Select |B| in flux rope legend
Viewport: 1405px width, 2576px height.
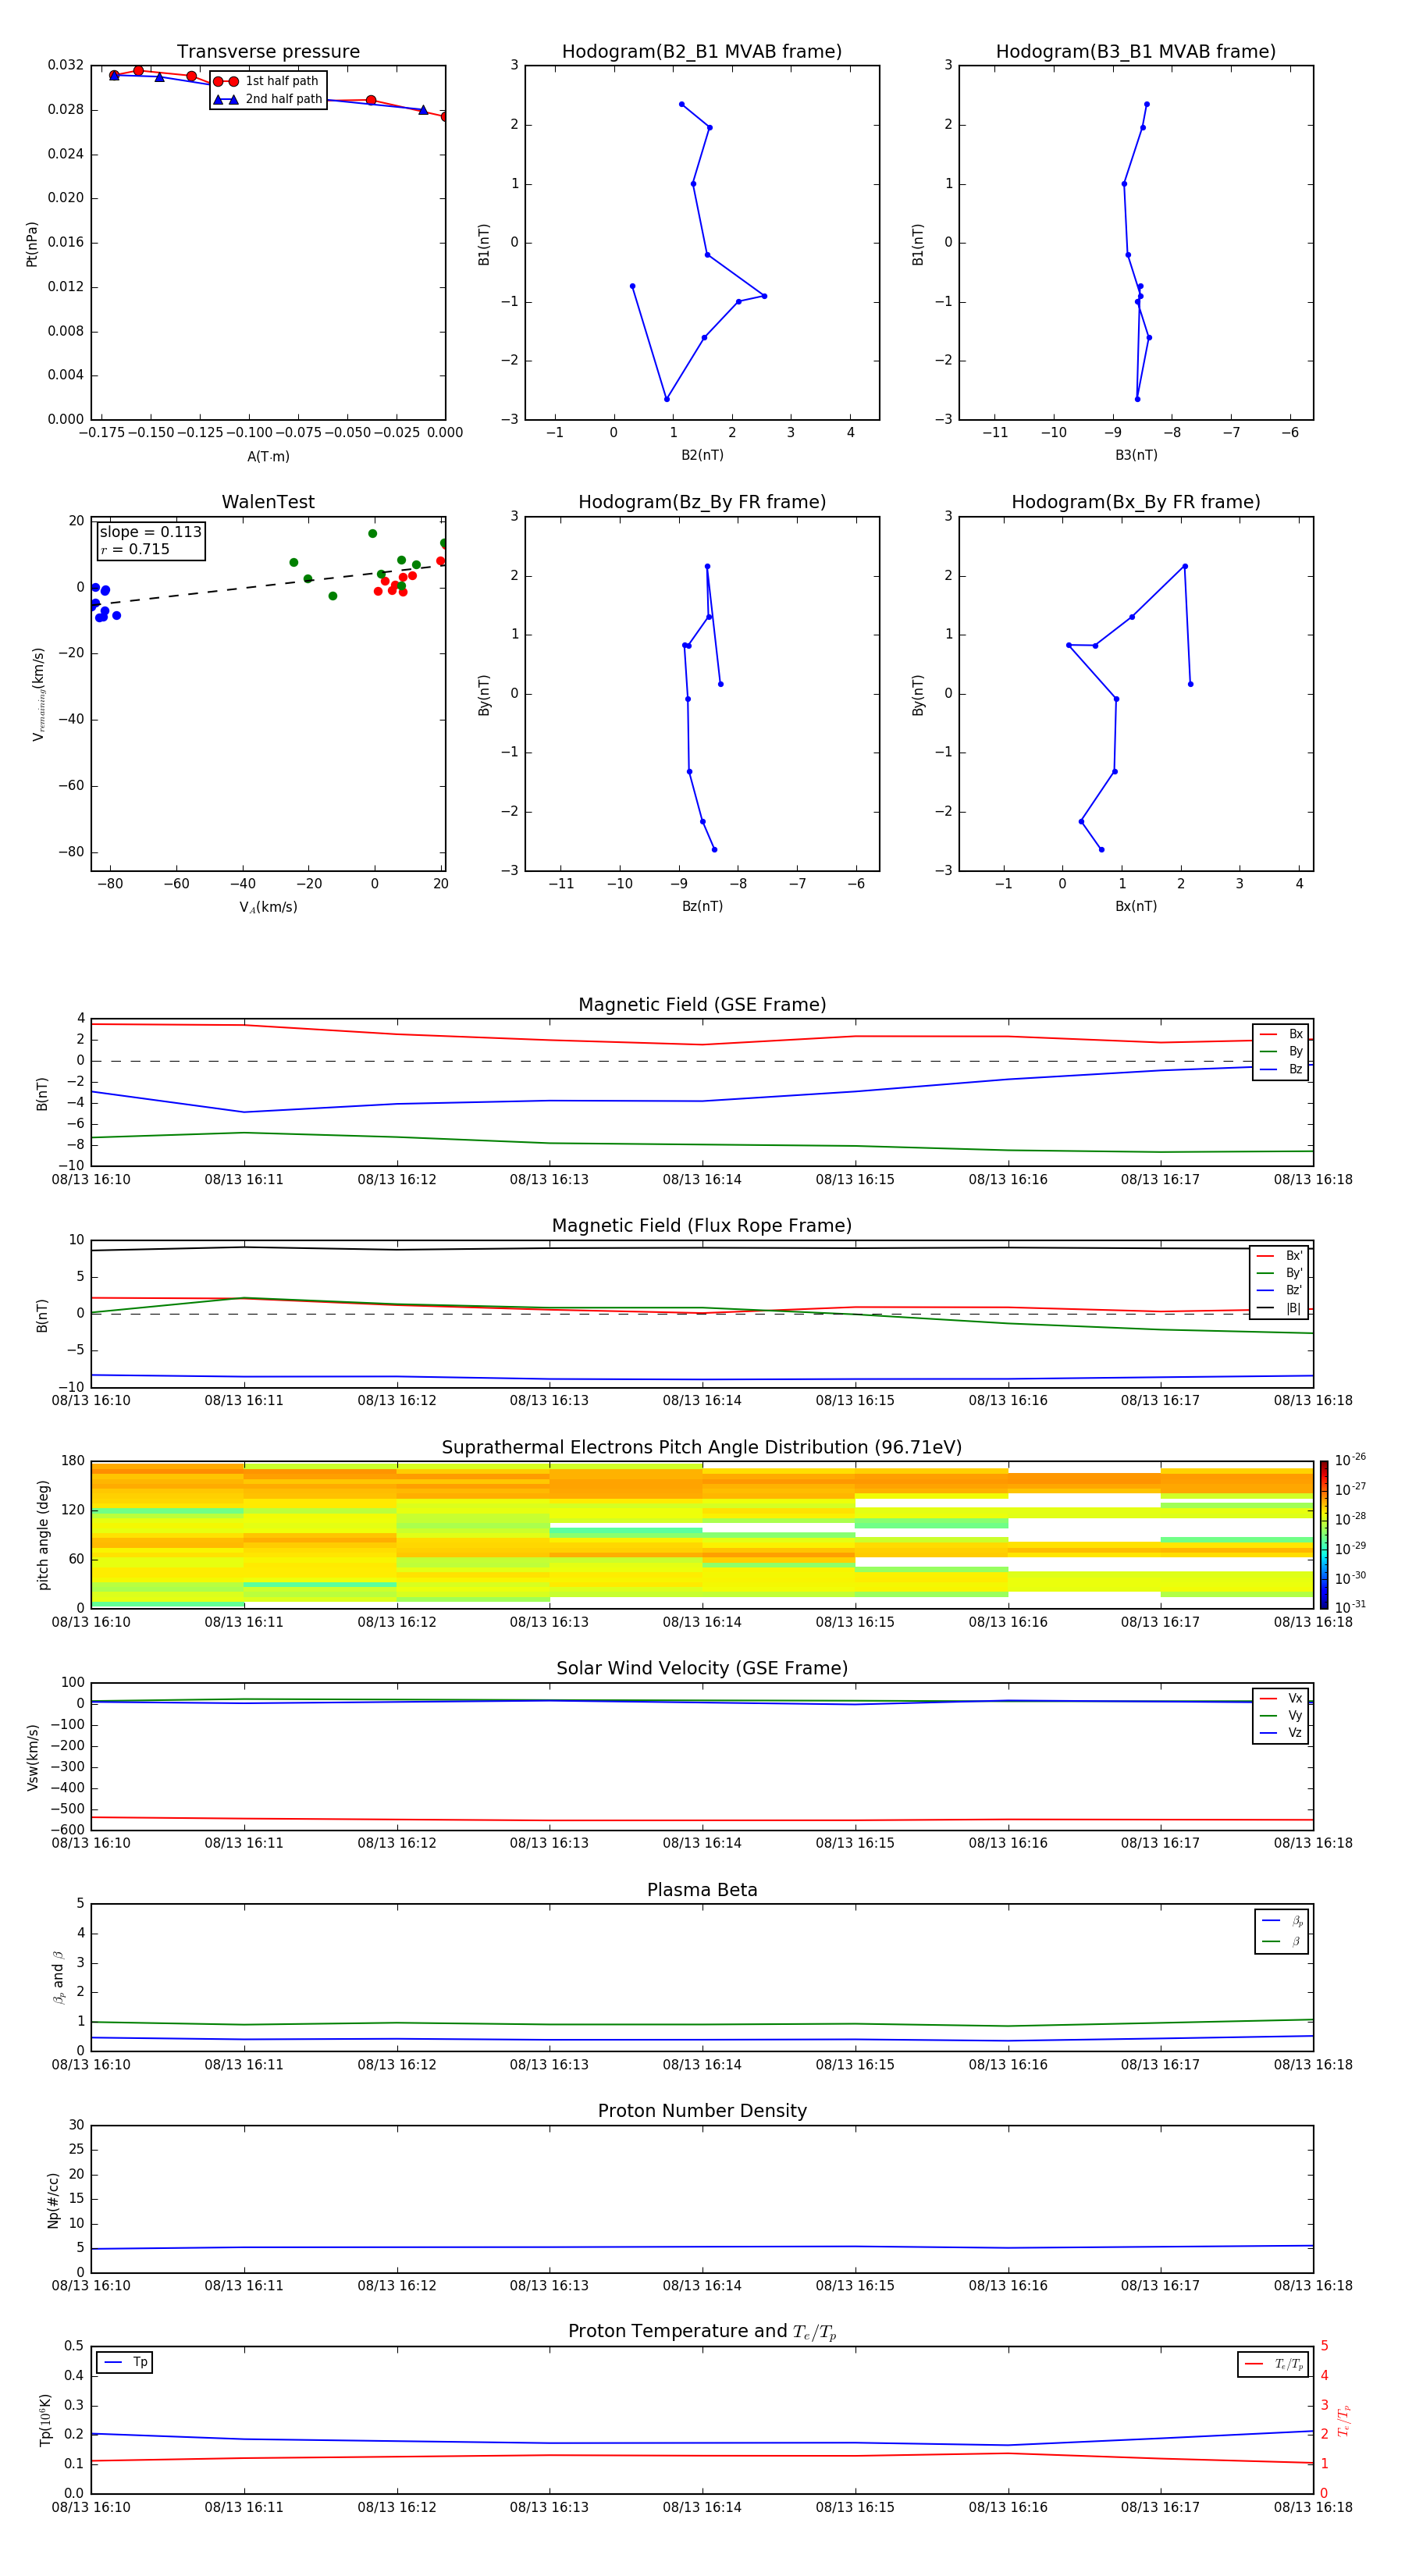pos(1280,1309)
